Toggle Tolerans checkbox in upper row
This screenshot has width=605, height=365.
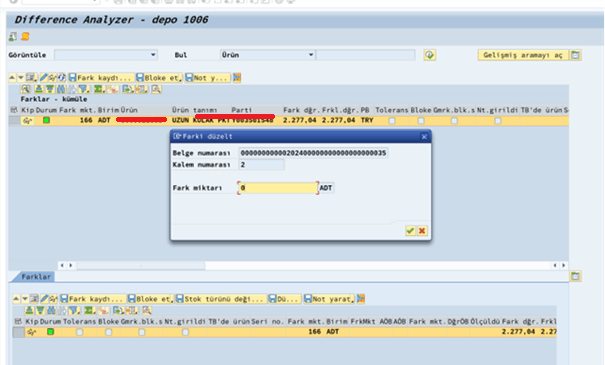point(392,121)
